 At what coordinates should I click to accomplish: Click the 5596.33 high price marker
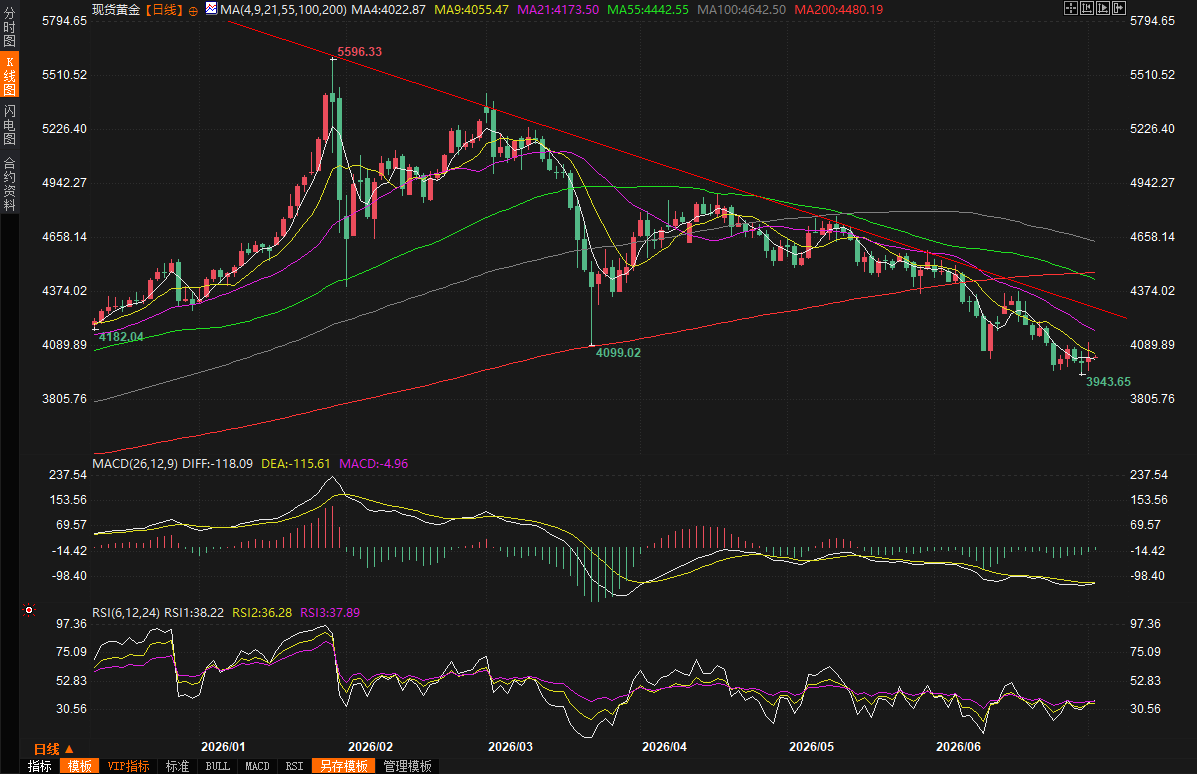coord(359,52)
